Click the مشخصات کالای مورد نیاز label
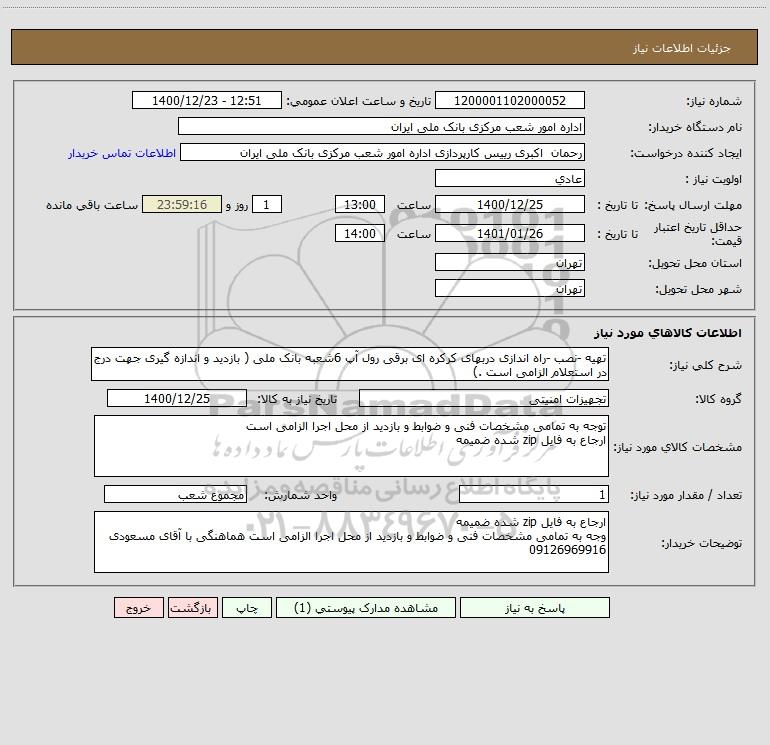This screenshot has width=770, height=745. [678, 447]
